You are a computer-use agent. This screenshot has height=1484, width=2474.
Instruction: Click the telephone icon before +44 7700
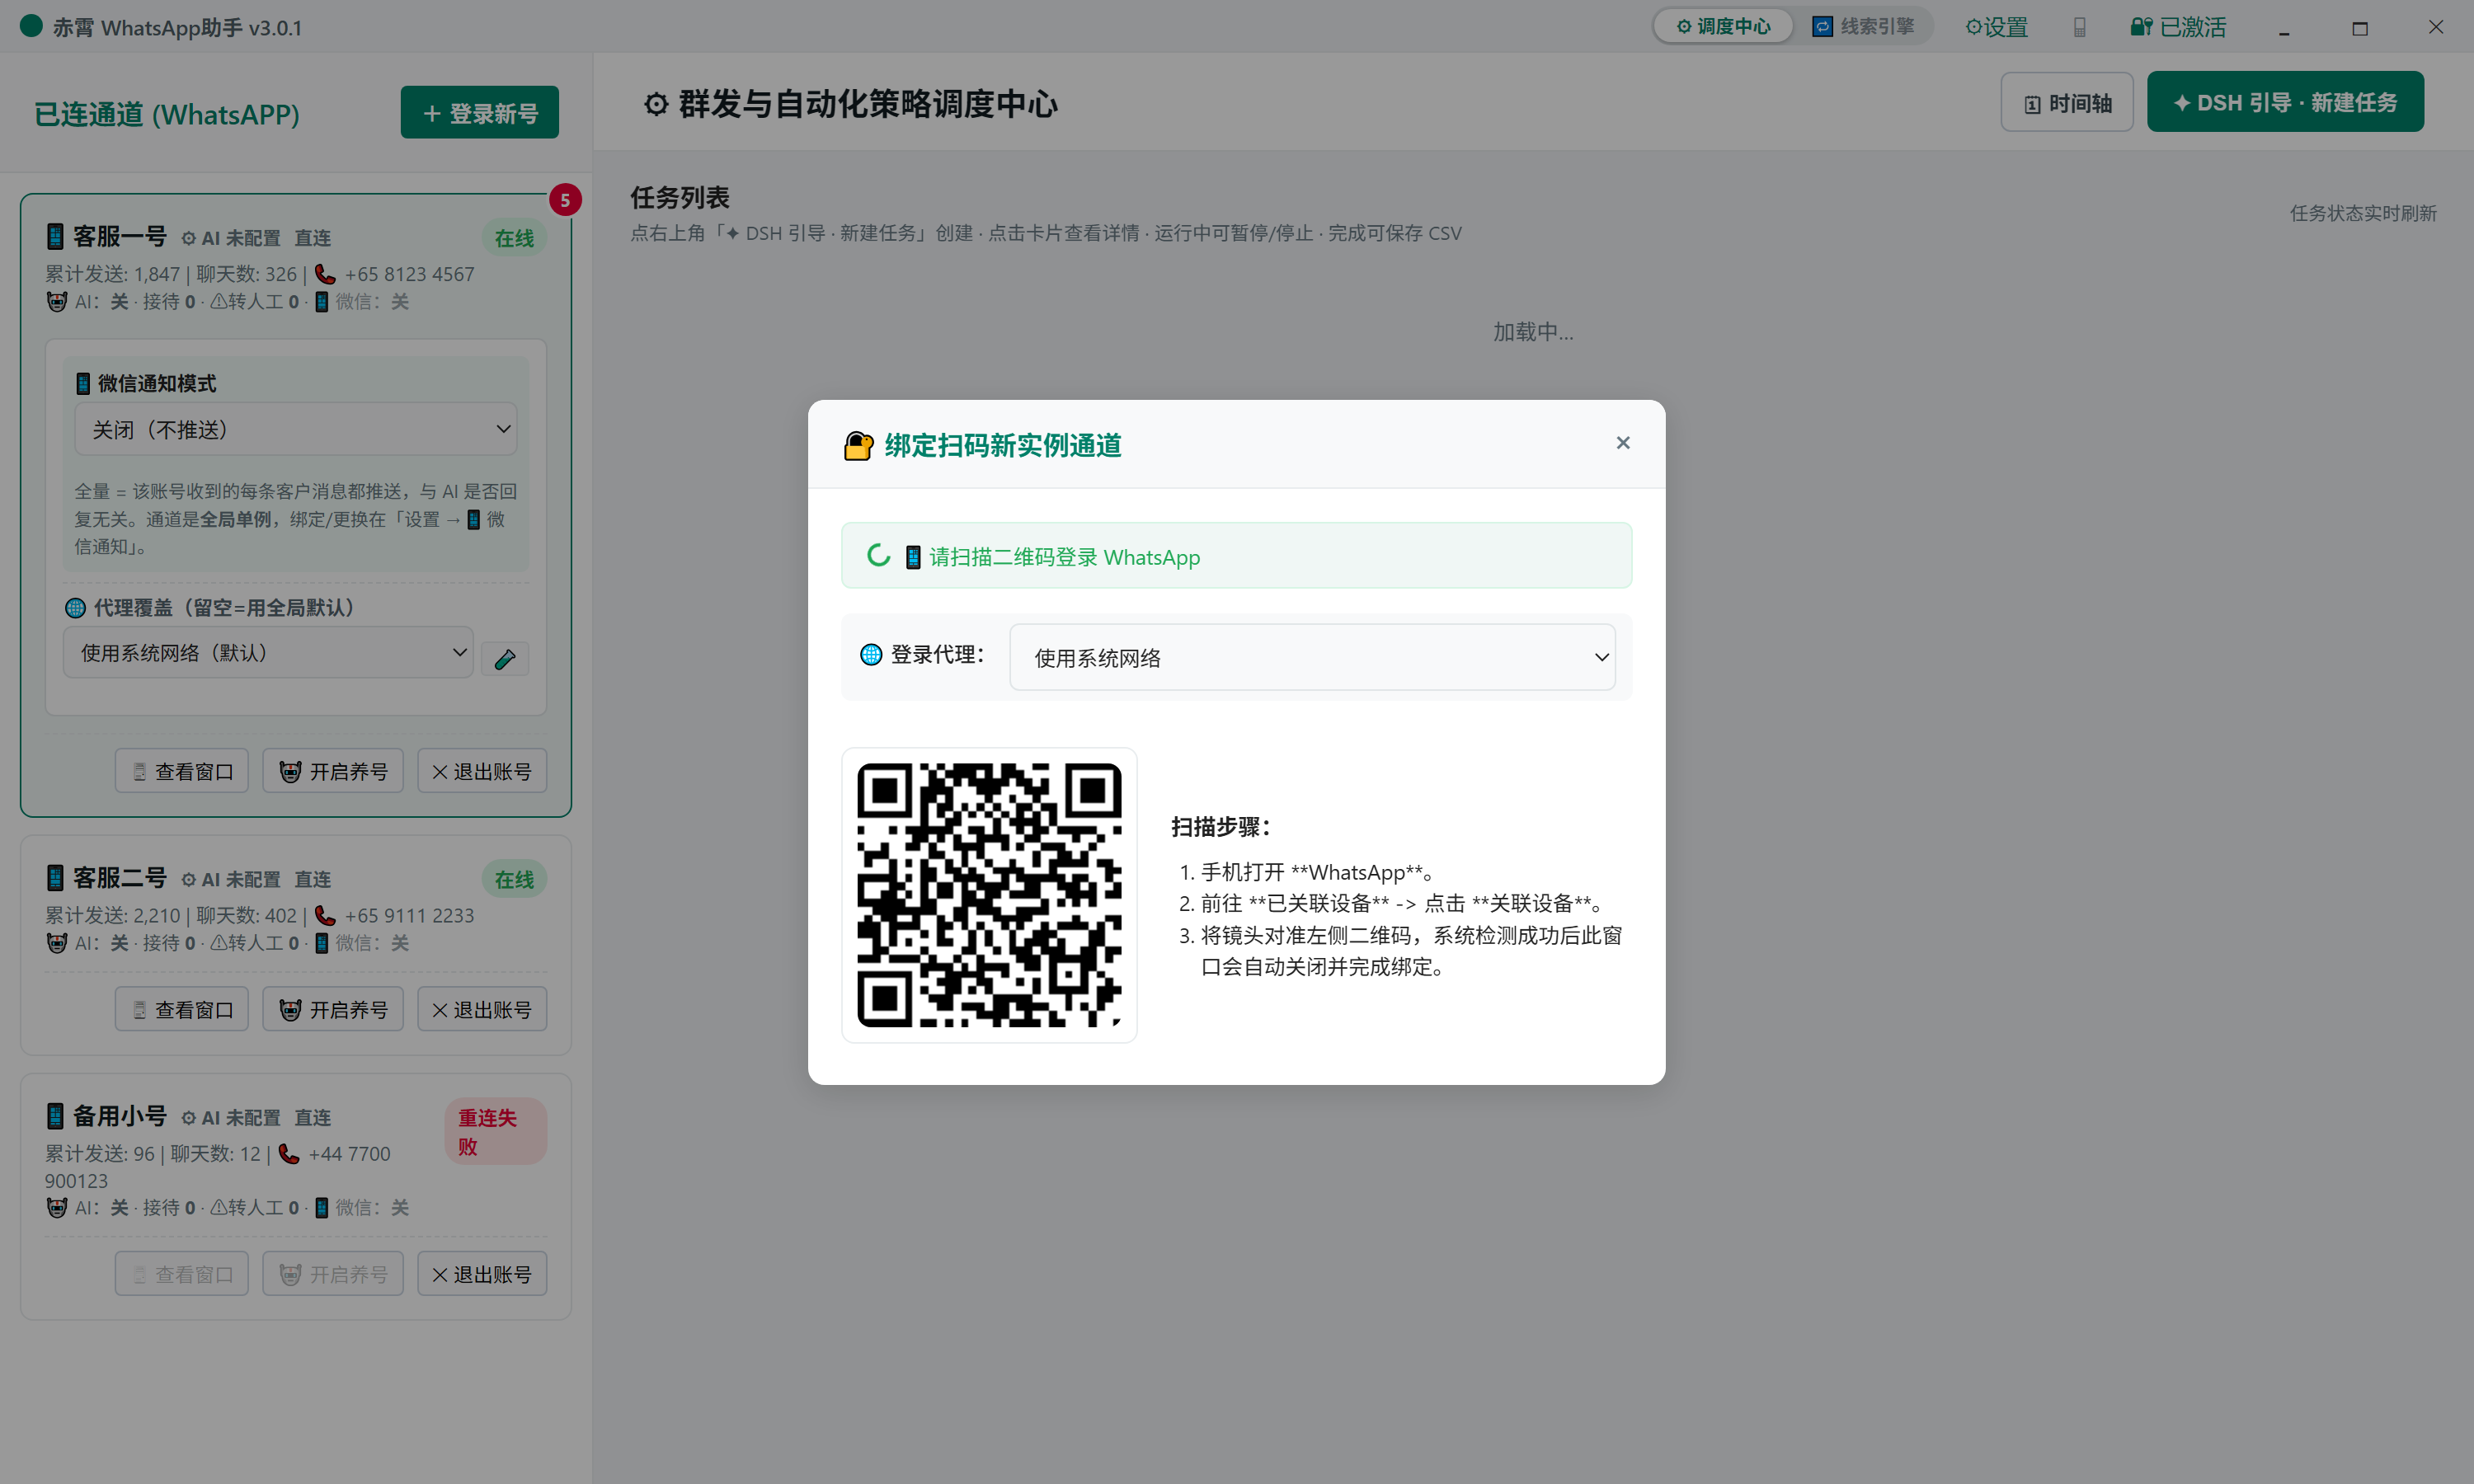click(x=289, y=1153)
